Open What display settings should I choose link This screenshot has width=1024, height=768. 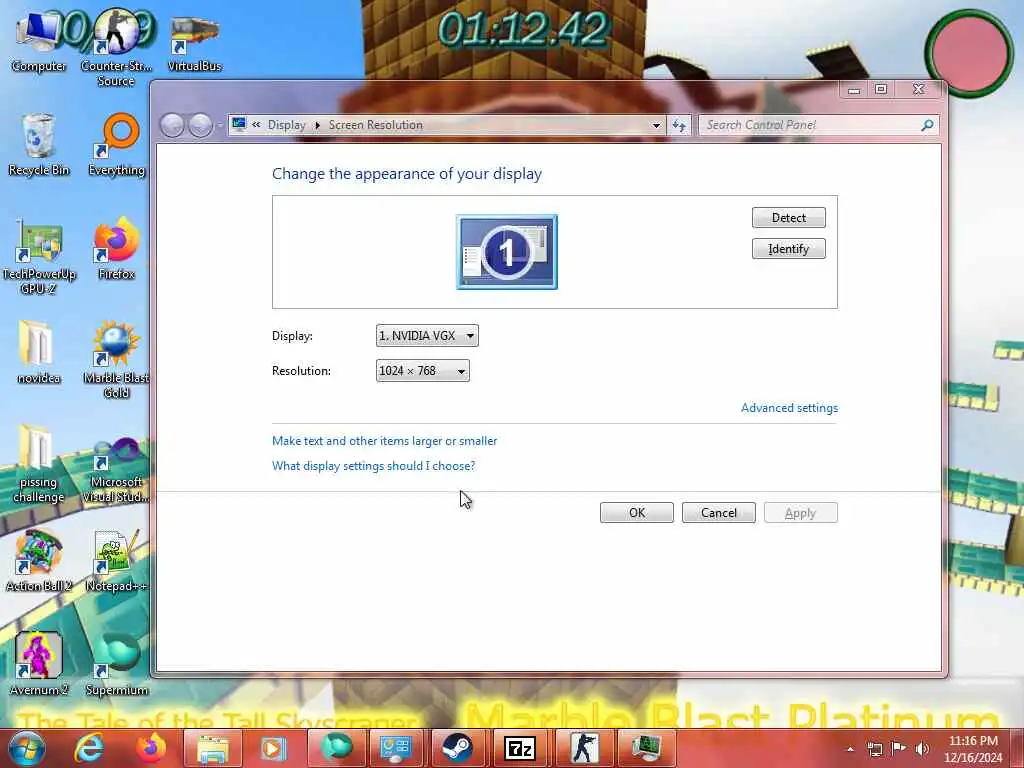[373, 466]
